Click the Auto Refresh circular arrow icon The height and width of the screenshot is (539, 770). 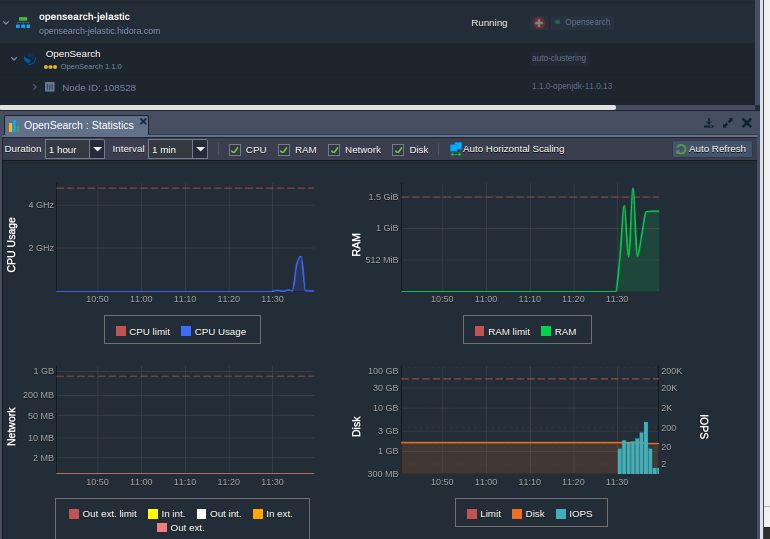(681, 149)
